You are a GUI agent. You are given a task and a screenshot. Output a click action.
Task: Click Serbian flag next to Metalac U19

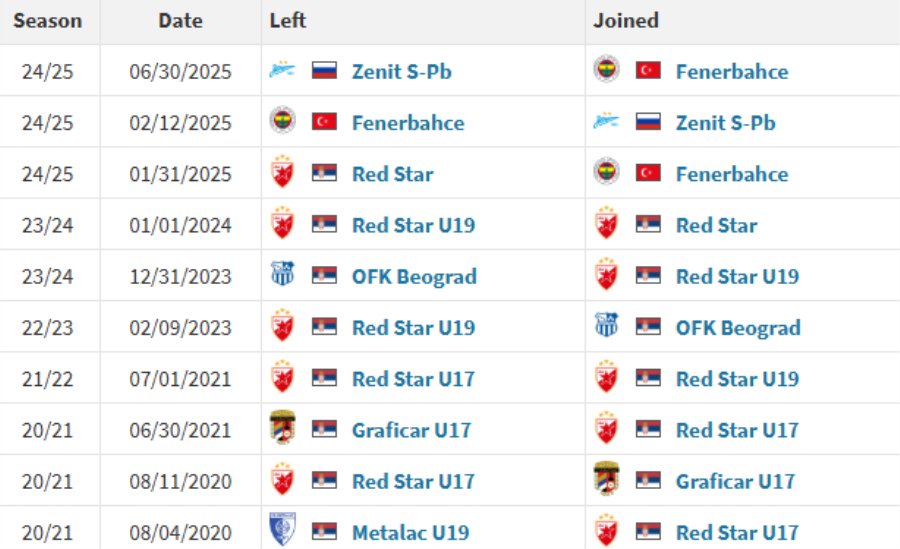(x=324, y=531)
